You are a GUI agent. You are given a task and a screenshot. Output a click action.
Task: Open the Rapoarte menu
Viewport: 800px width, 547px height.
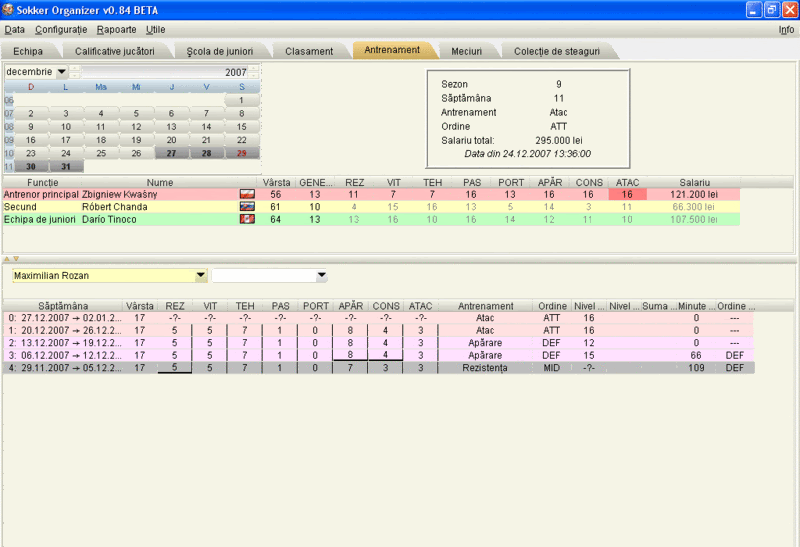point(116,30)
